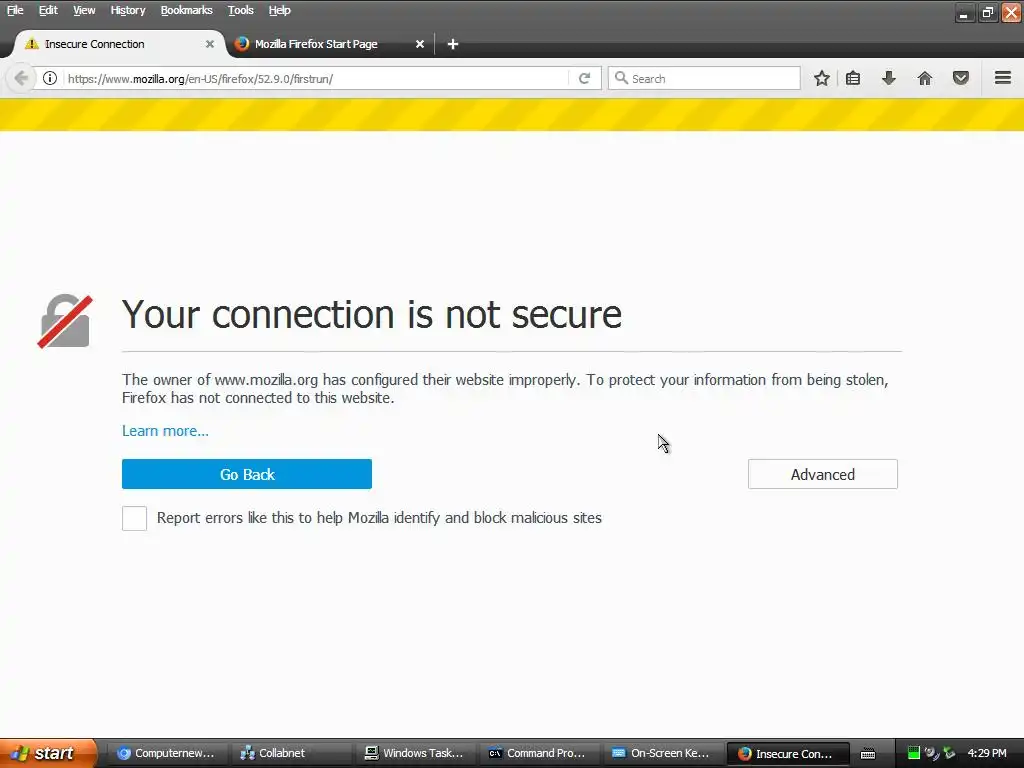Open the Tools menu

(x=241, y=10)
